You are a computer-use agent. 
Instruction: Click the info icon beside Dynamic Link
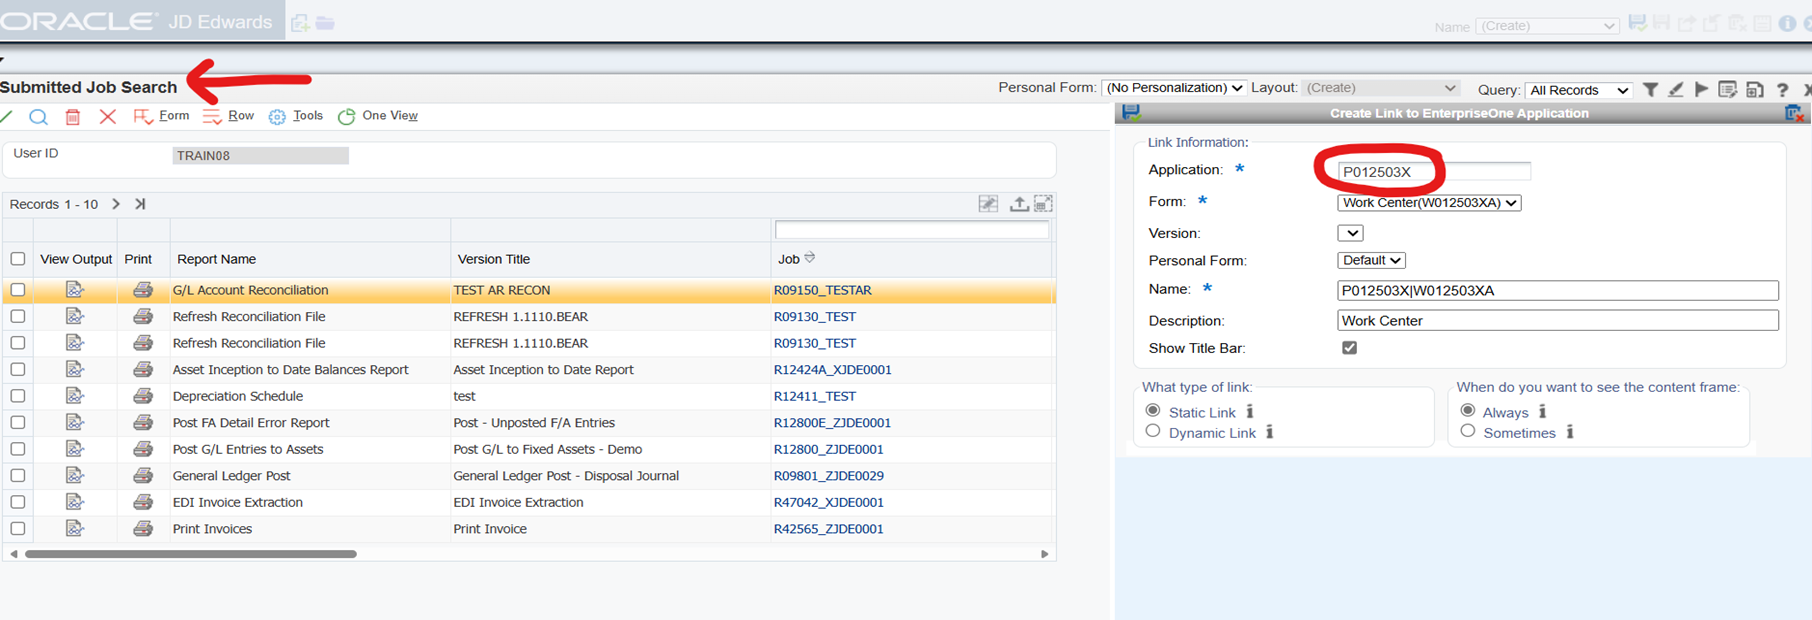(1270, 433)
